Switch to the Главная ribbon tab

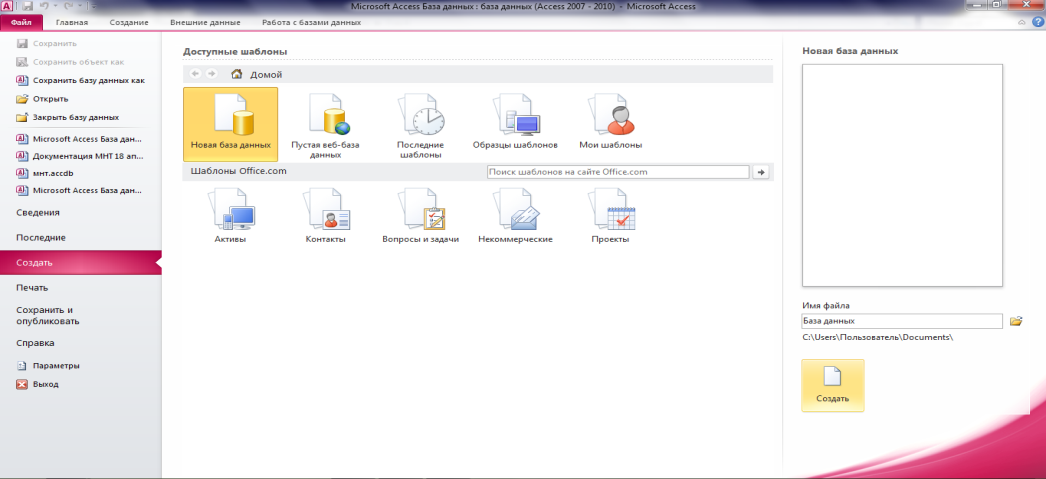(72, 22)
